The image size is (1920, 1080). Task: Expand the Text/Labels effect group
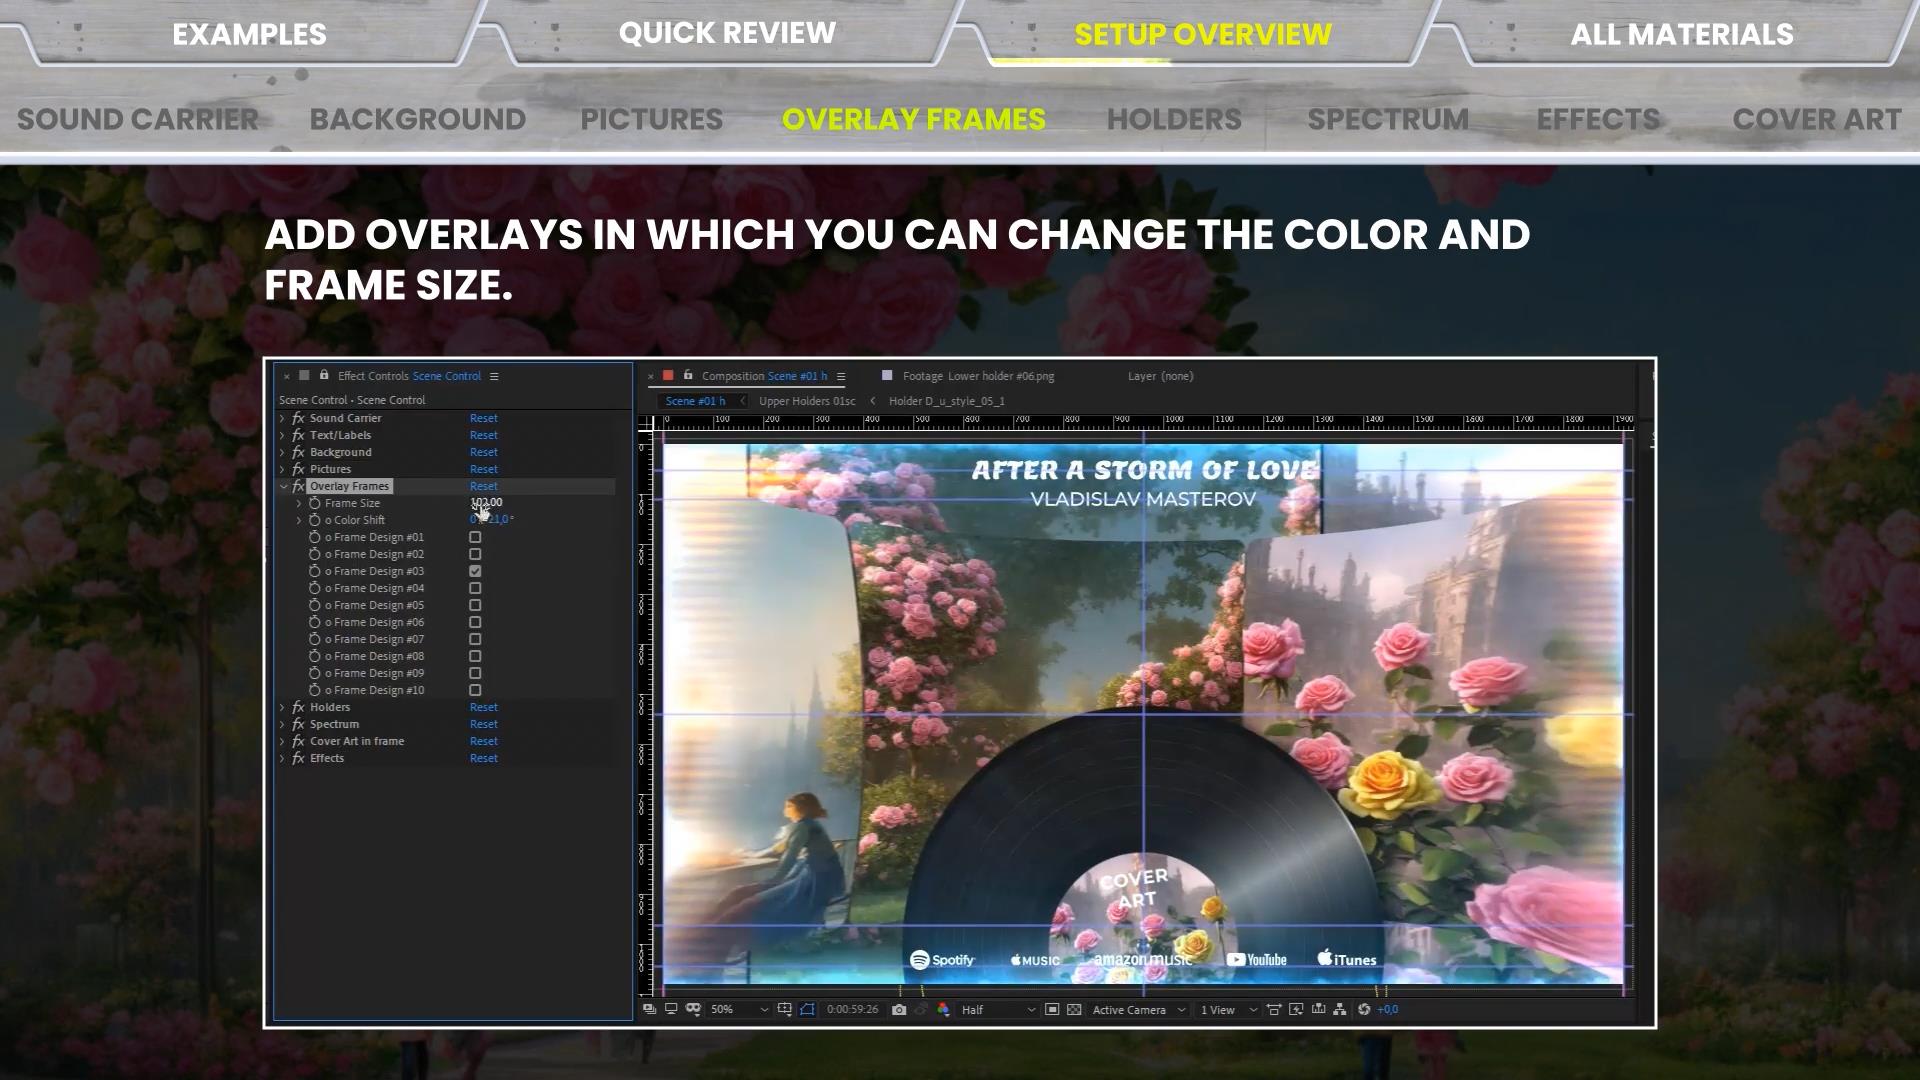(x=282, y=435)
